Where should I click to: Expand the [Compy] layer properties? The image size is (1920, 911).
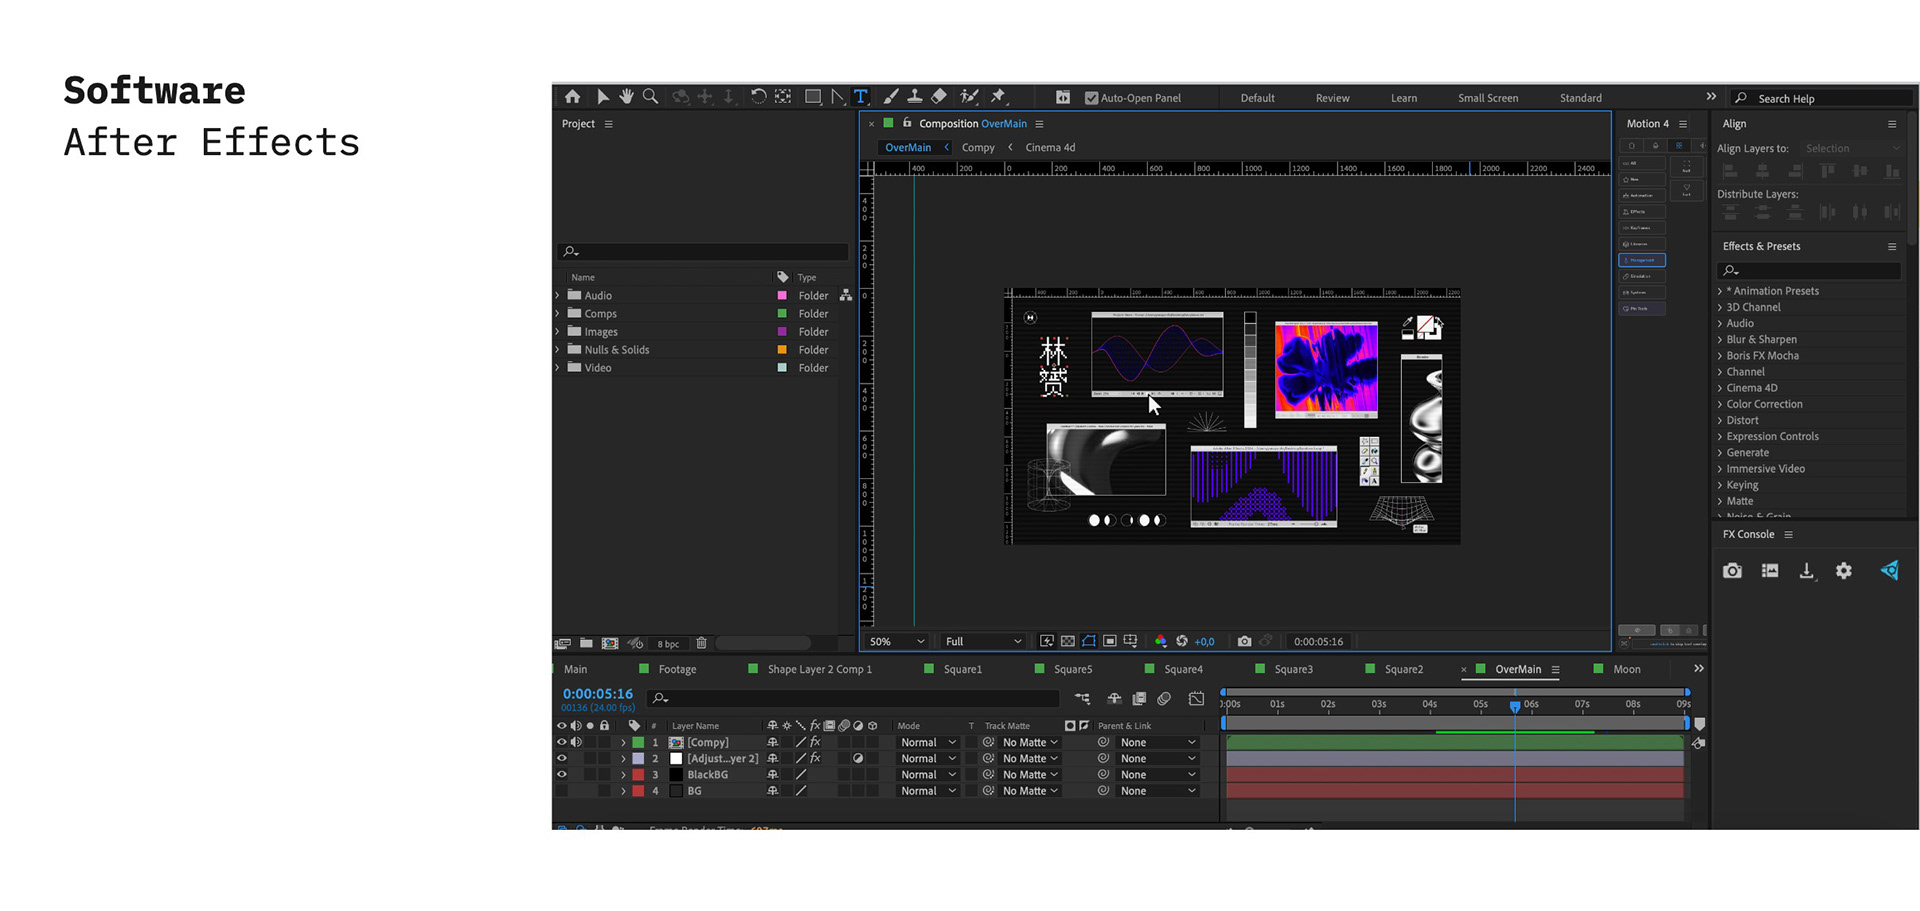pos(623,742)
